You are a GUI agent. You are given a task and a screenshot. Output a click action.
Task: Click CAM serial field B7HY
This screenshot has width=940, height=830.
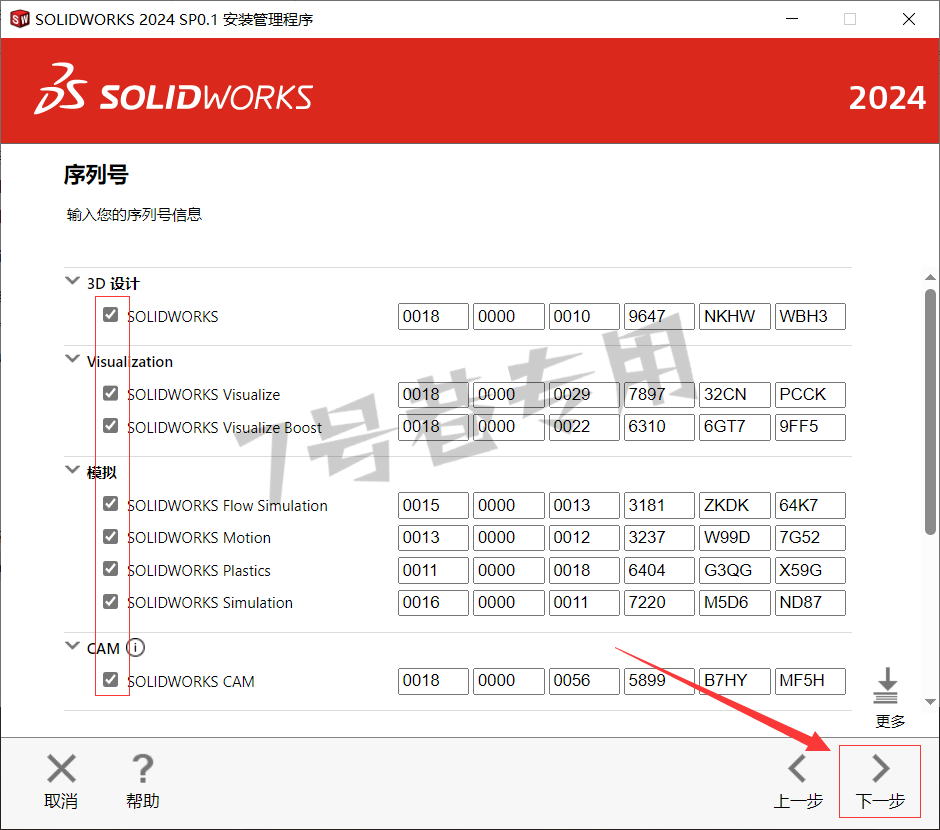coord(734,681)
